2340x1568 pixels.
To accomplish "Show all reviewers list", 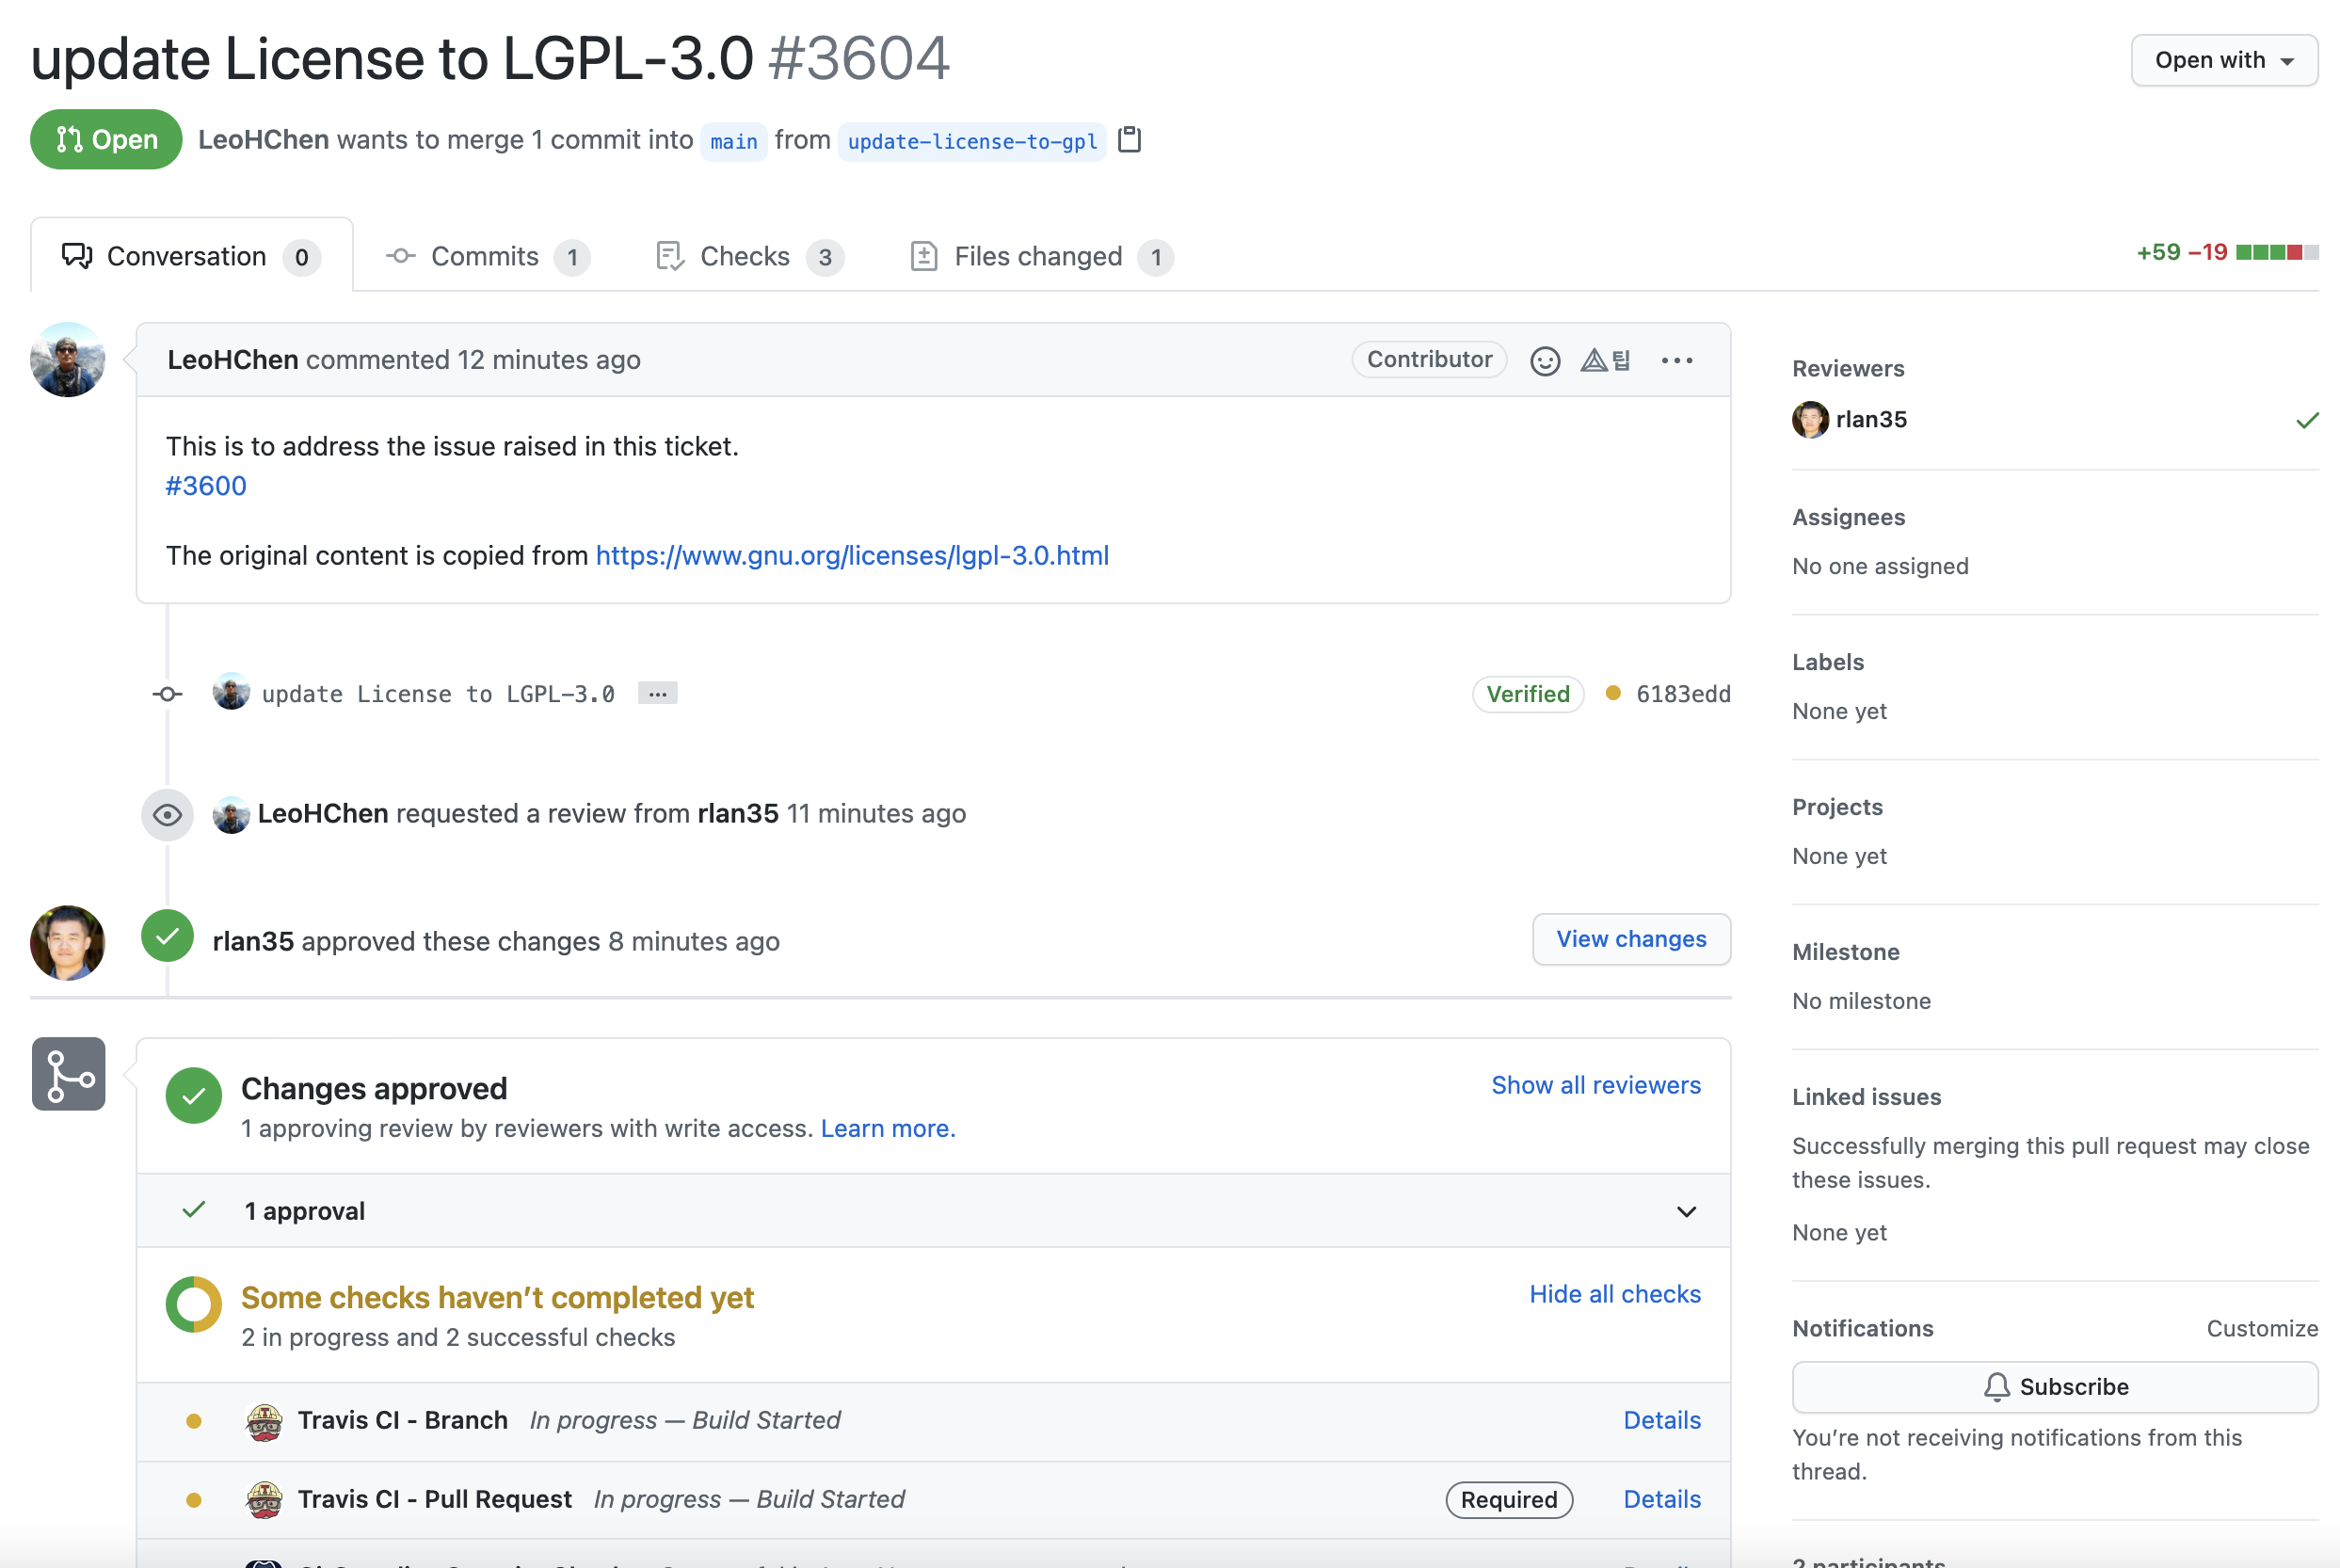I will 1595,1085.
